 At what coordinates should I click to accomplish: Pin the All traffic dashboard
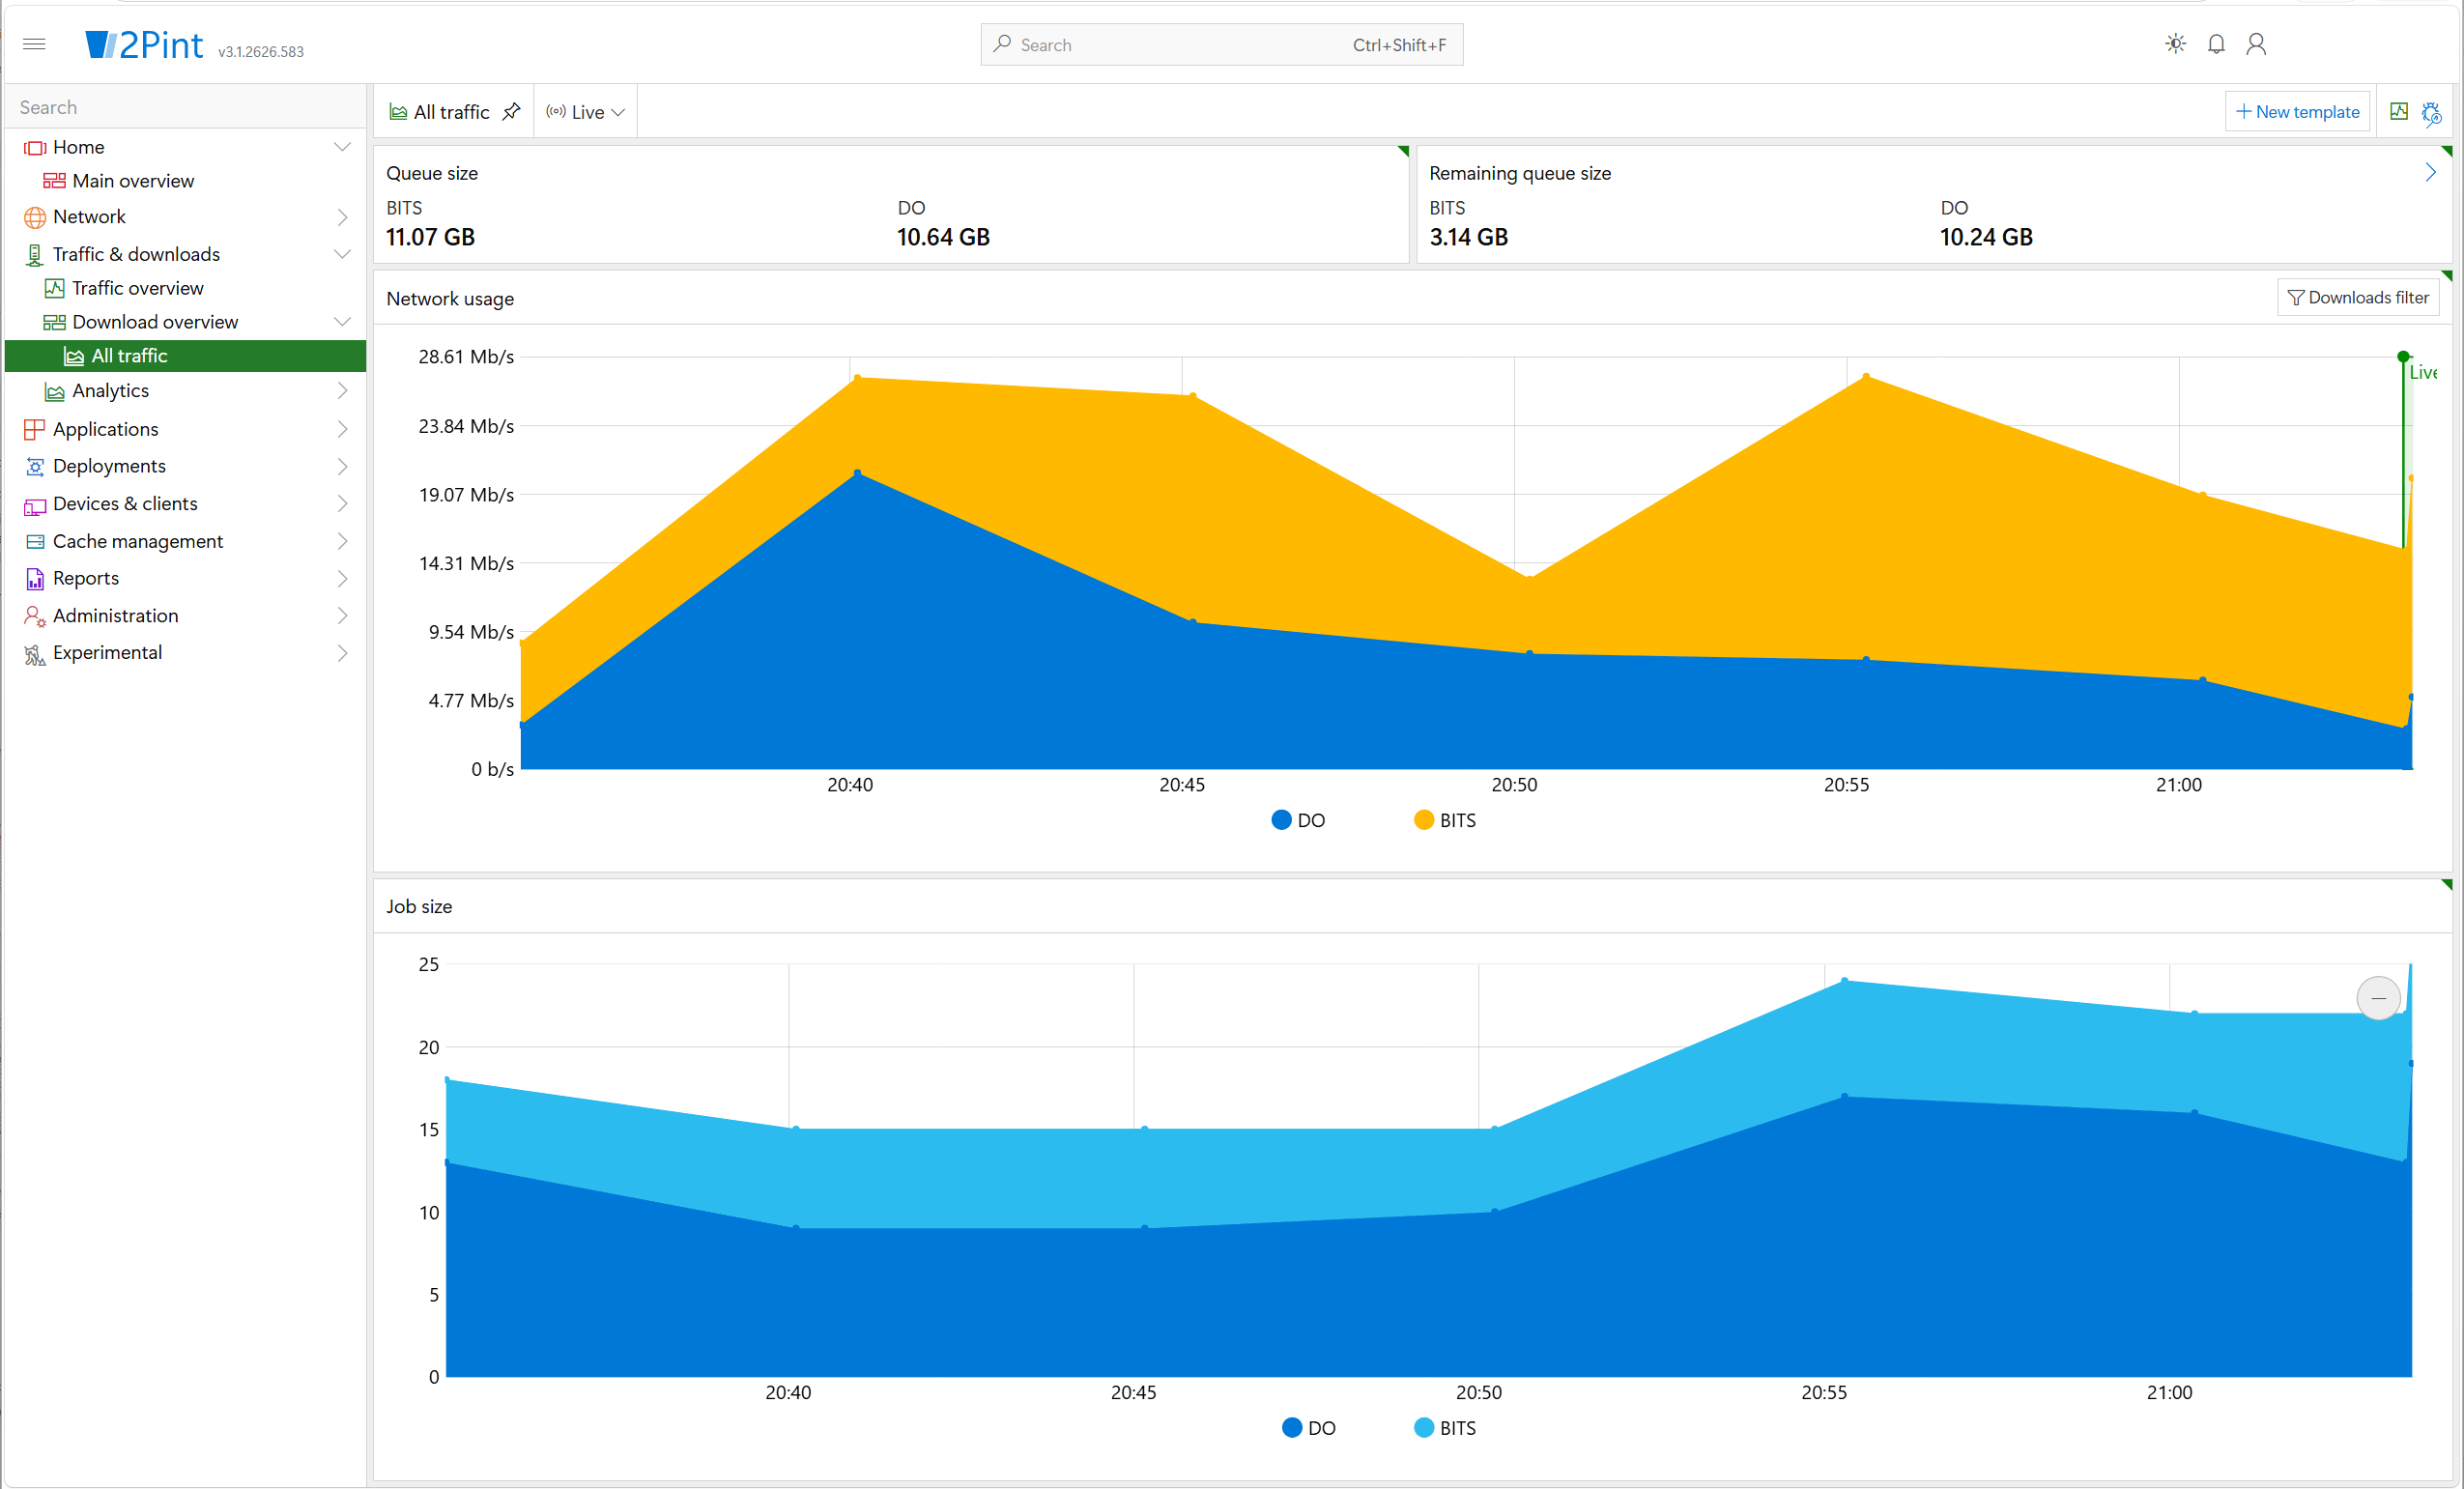(511, 111)
